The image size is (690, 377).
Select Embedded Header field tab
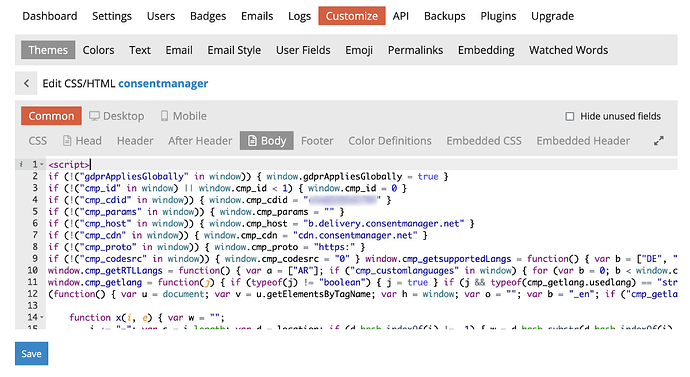pos(583,141)
